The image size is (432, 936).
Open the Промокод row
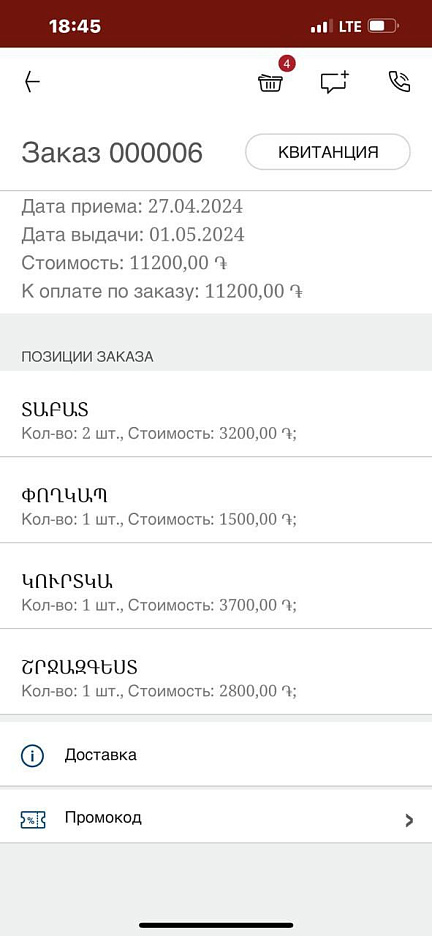[x=216, y=818]
